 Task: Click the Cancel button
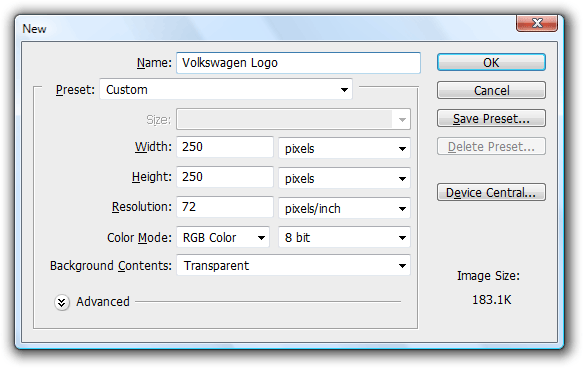coord(491,90)
